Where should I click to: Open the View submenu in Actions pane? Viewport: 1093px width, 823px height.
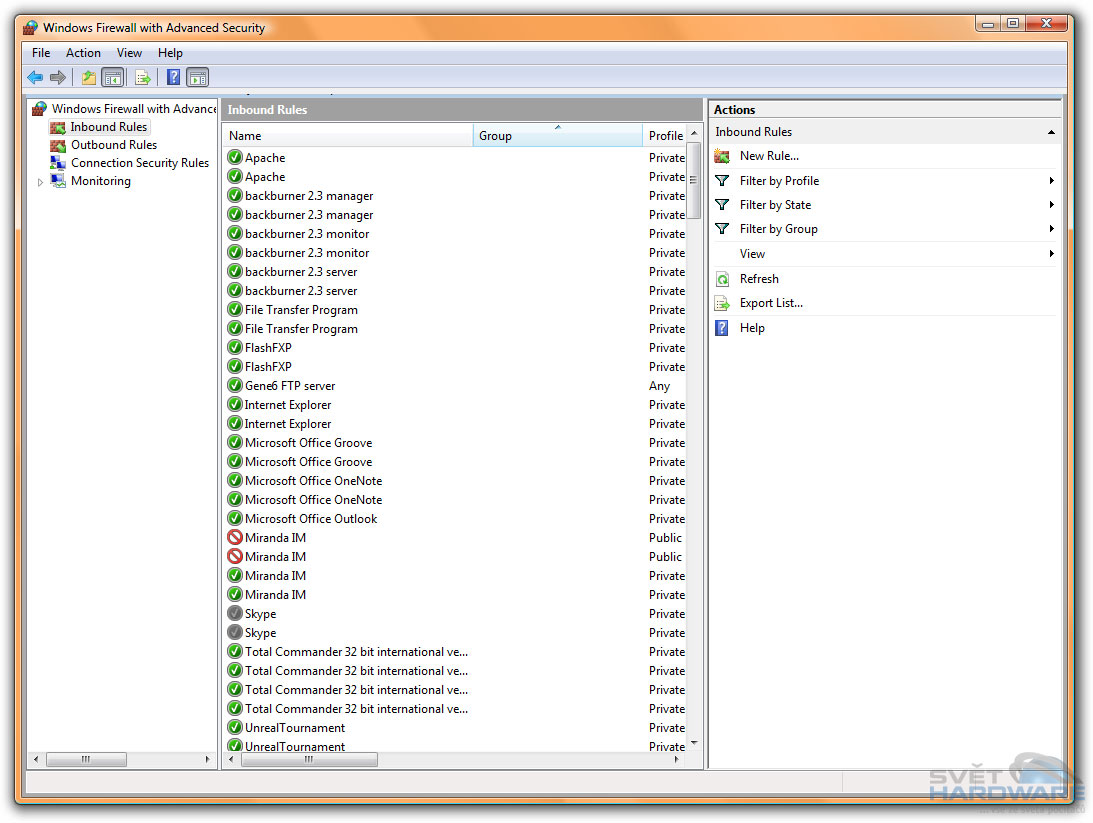pyautogui.click(x=752, y=253)
